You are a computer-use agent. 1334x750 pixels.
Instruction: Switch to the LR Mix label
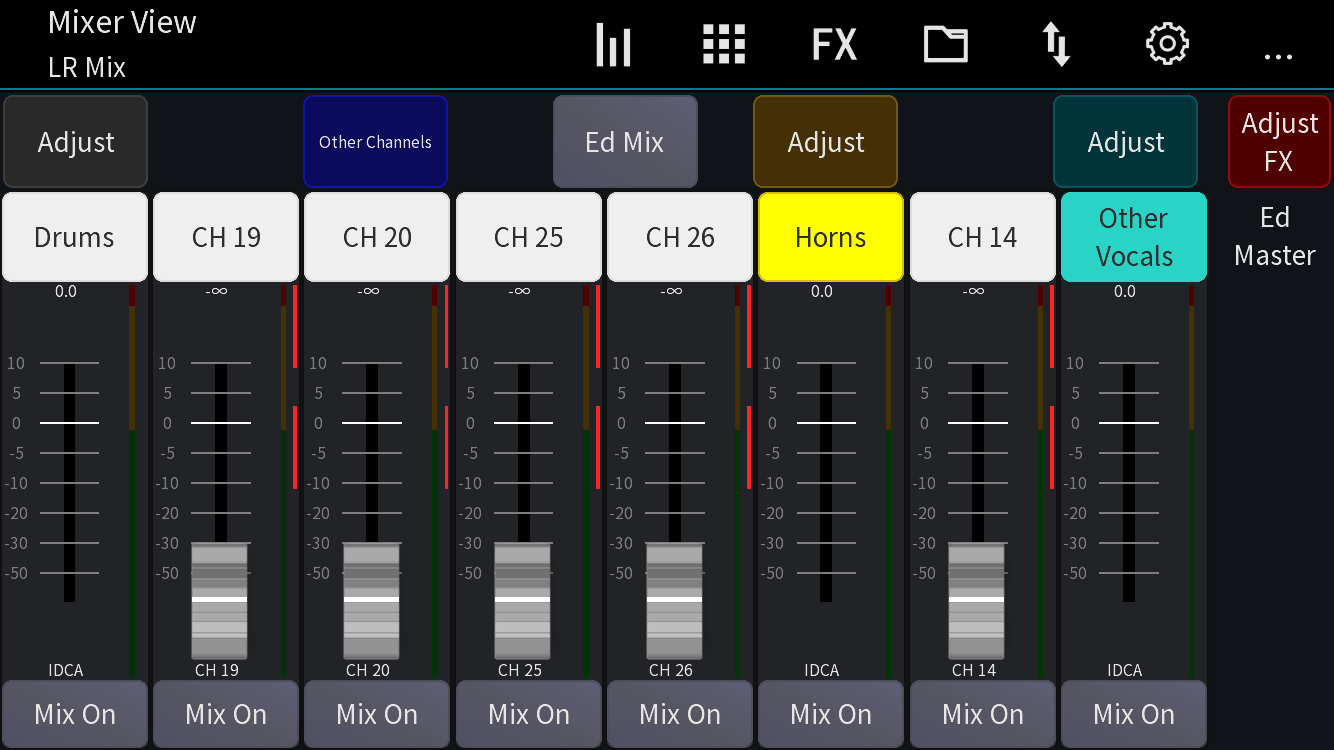click(88, 68)
